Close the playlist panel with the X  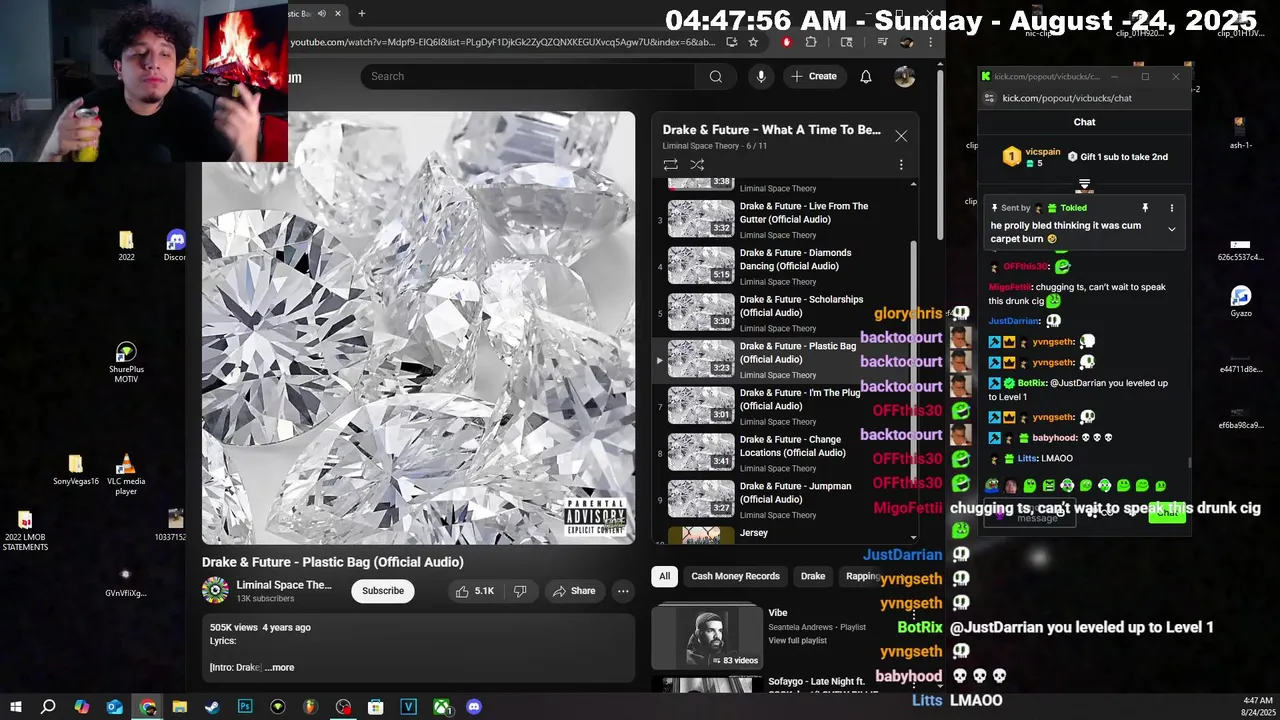tap(901, 136)
